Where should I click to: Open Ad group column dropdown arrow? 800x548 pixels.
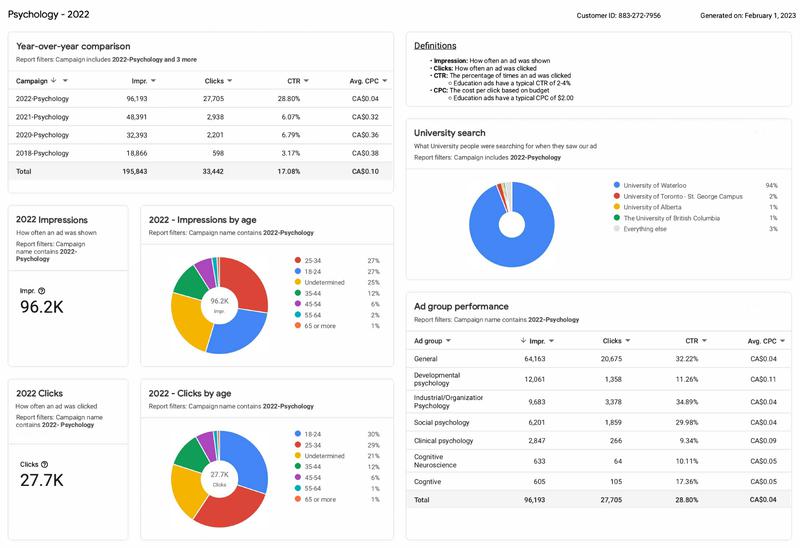pos(448,341)
